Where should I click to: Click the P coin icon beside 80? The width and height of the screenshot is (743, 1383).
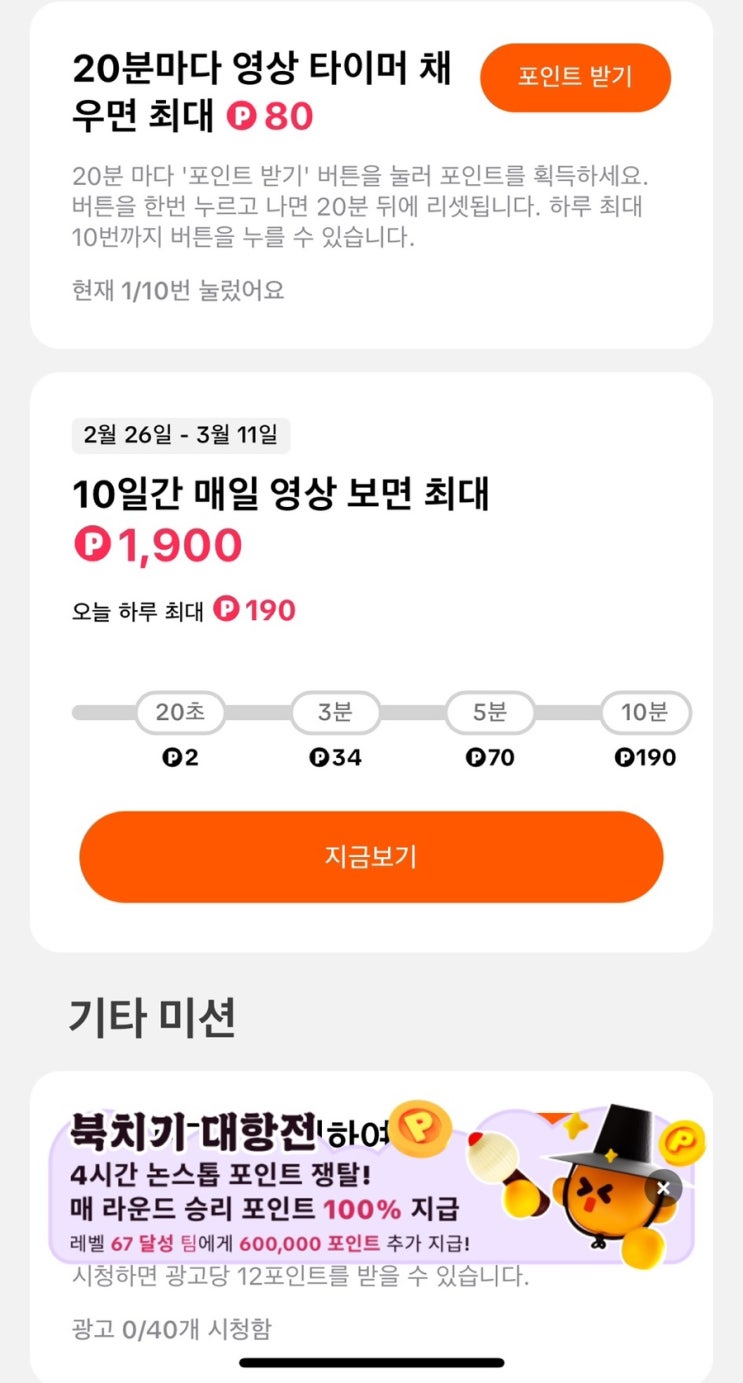[242, 117]
